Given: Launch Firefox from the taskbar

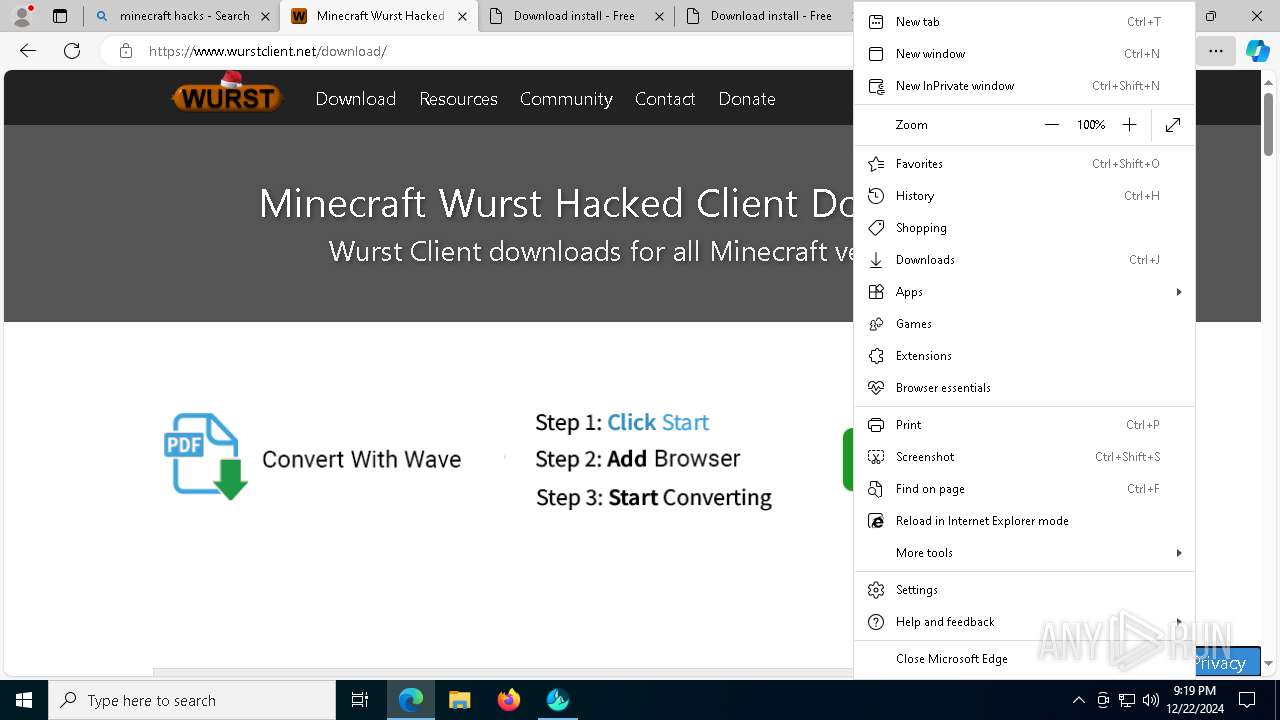Looking at the screenshot, I should click(x=509, y=700).
